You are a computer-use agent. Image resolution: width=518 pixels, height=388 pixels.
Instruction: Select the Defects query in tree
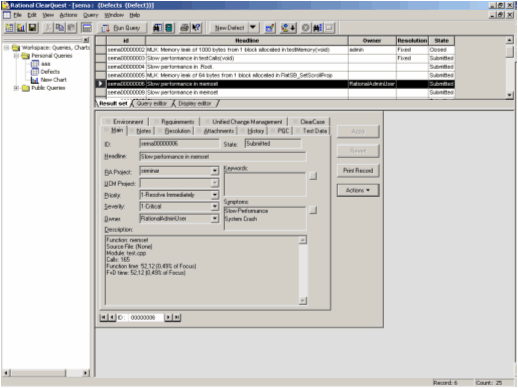(x=50, y=72)
